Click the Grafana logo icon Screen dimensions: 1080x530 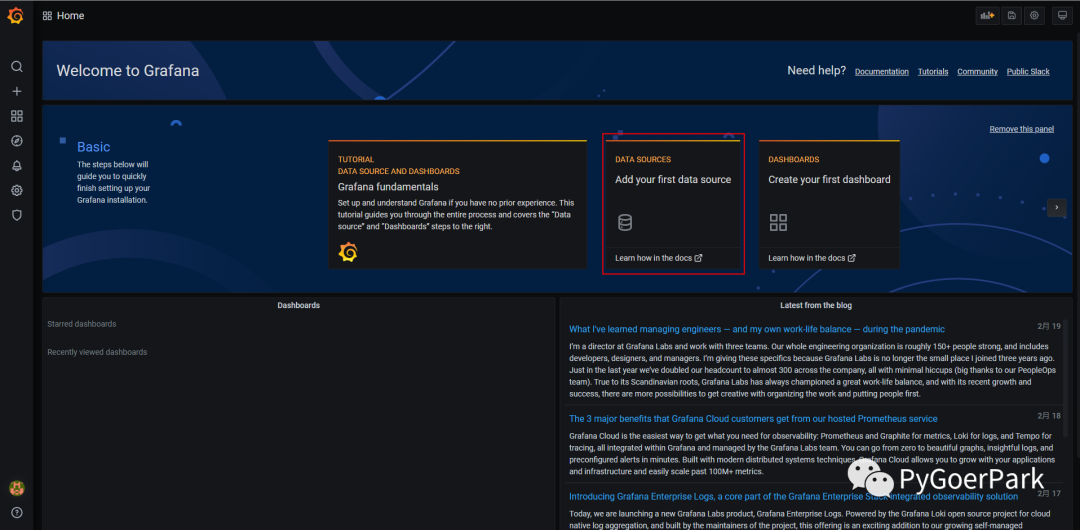pyautogui.click(x=15, y=15)
